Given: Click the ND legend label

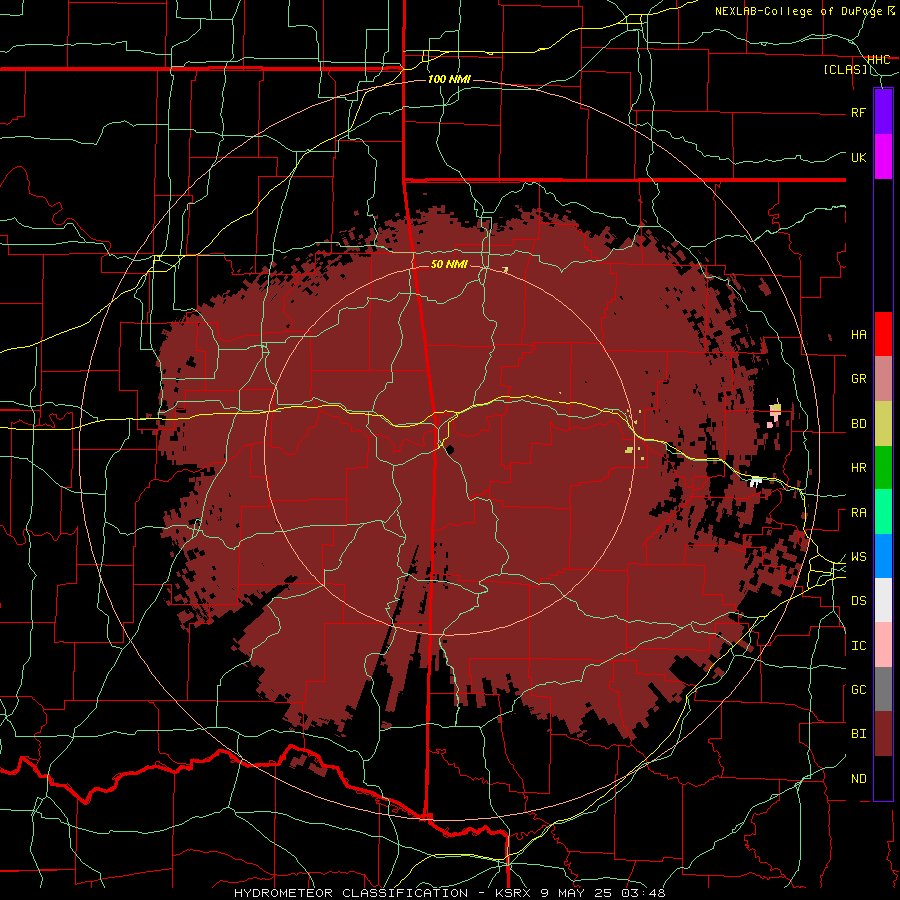Looking at the screenshot, I should (859, 779).
